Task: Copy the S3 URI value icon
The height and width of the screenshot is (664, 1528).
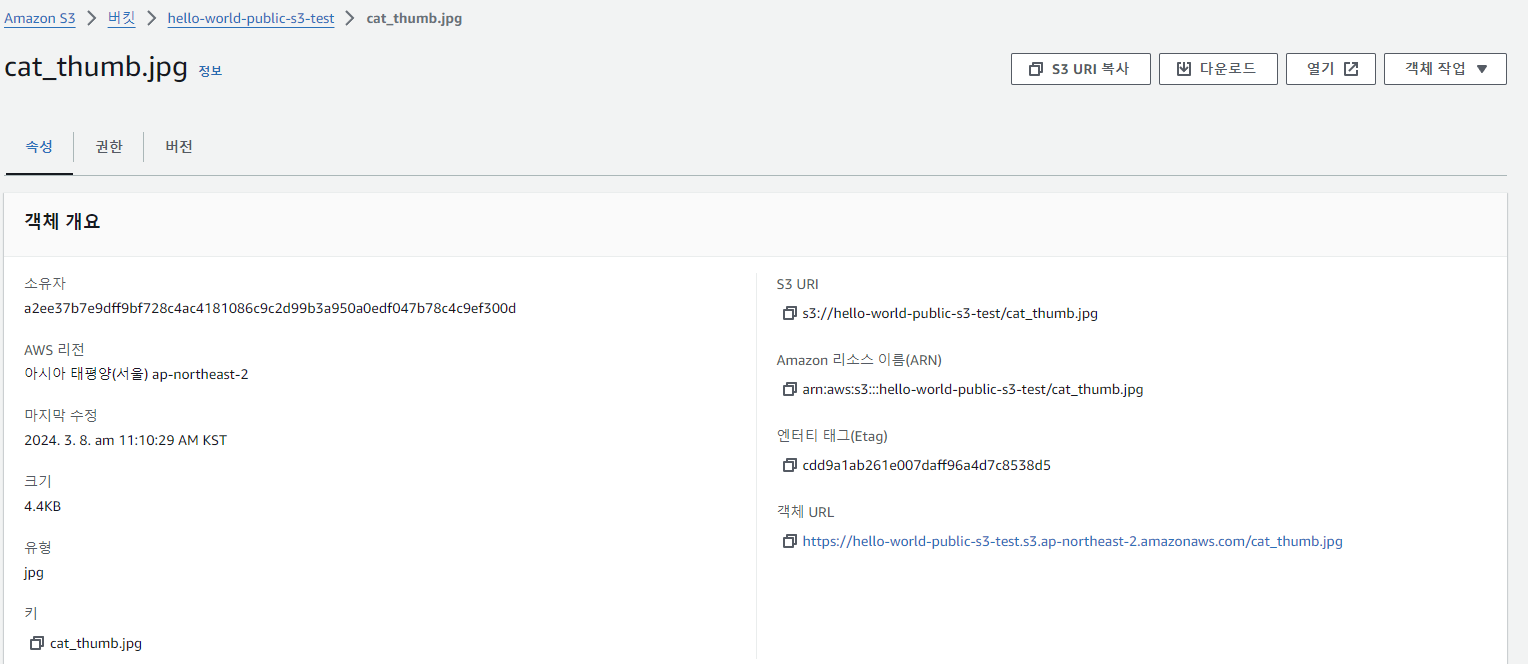Action: 790,314
